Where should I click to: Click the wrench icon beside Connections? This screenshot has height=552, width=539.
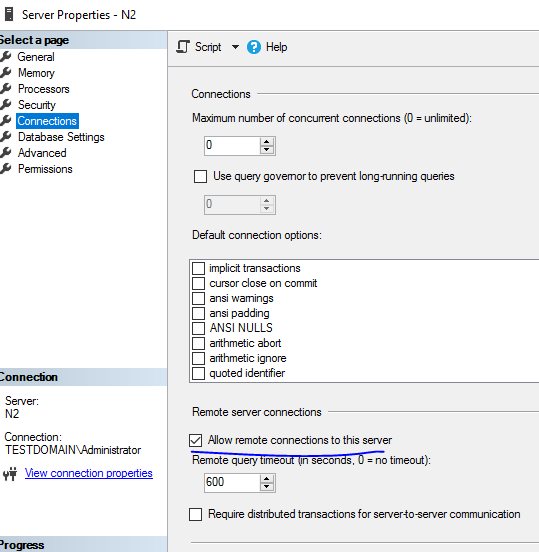[x=6, y=121]
